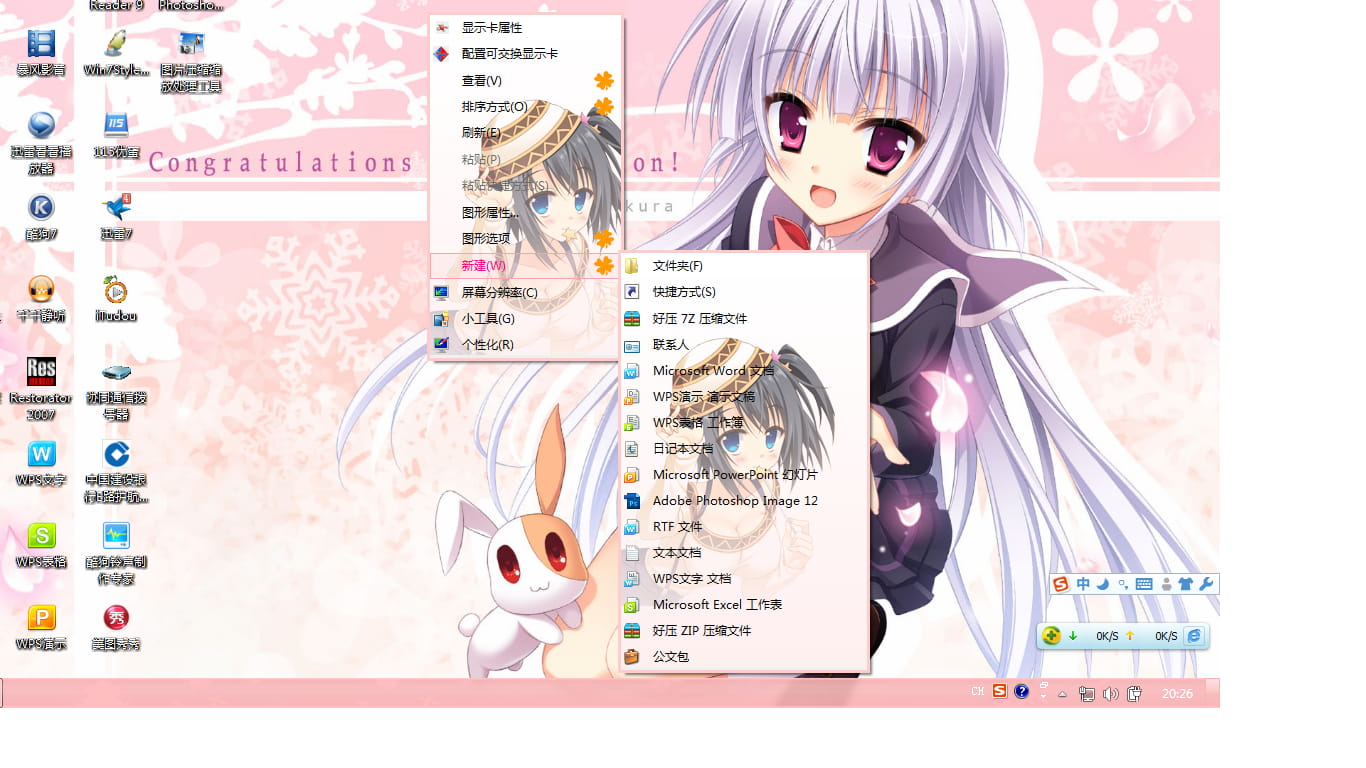The width and height of the screenshot is (1366, 768).
Task: Launch 暴风影音 from the desktop
Action: [40, 45]
